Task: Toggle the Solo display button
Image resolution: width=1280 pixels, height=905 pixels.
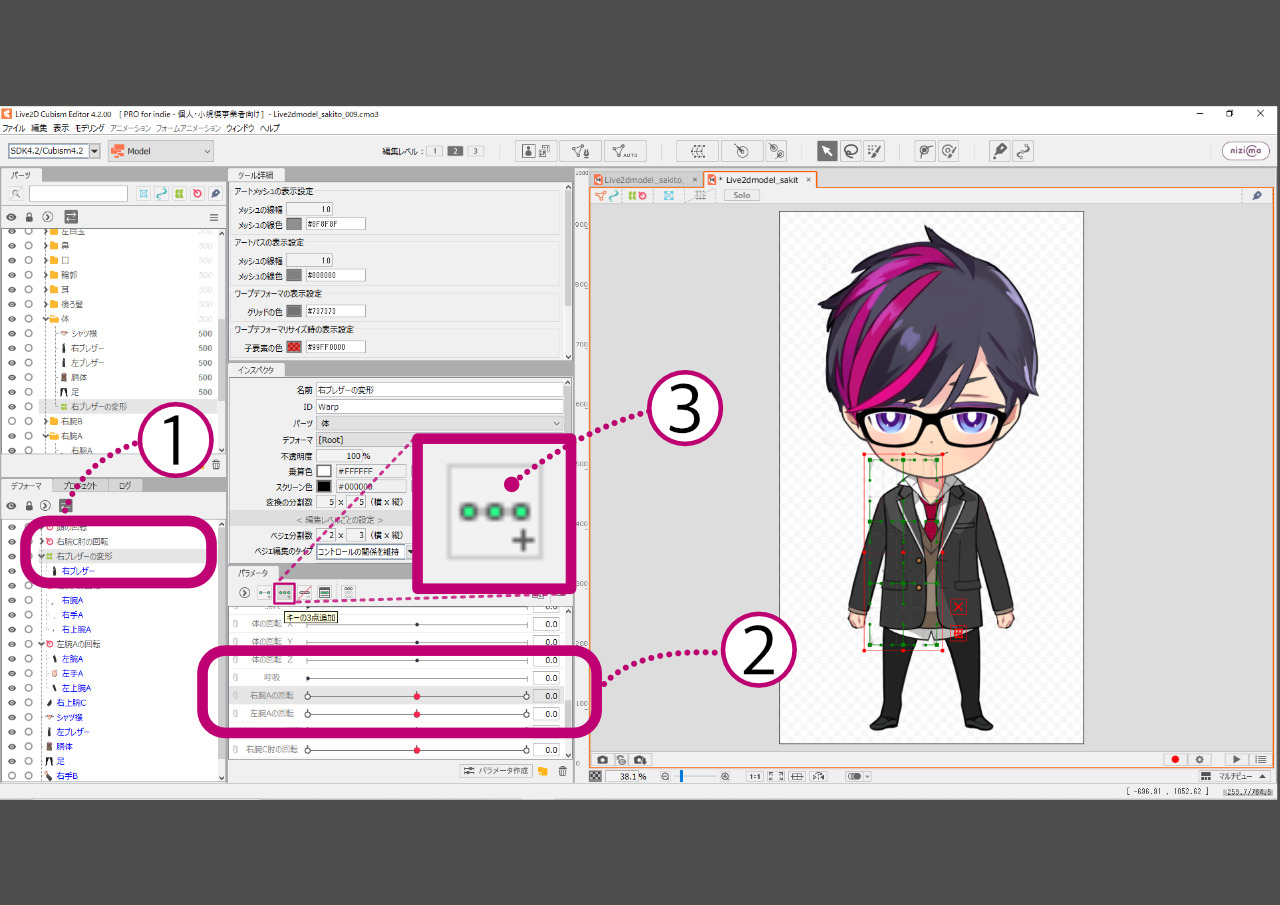Action: click(741, 195)
